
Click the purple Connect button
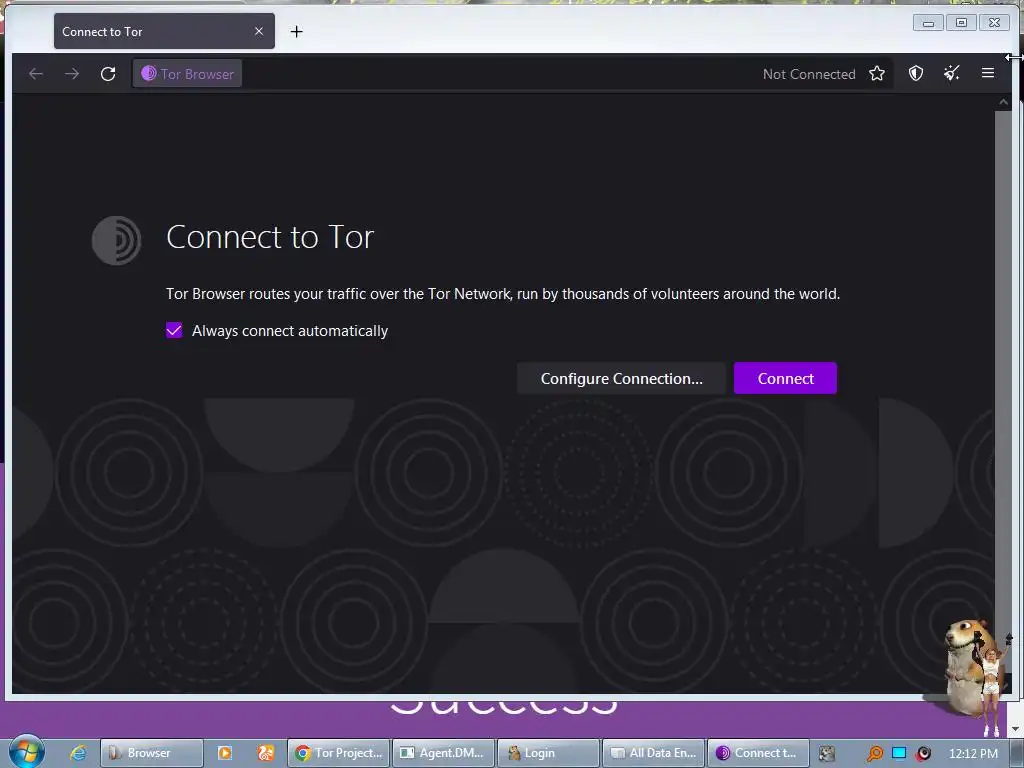(x=785, y=378)
